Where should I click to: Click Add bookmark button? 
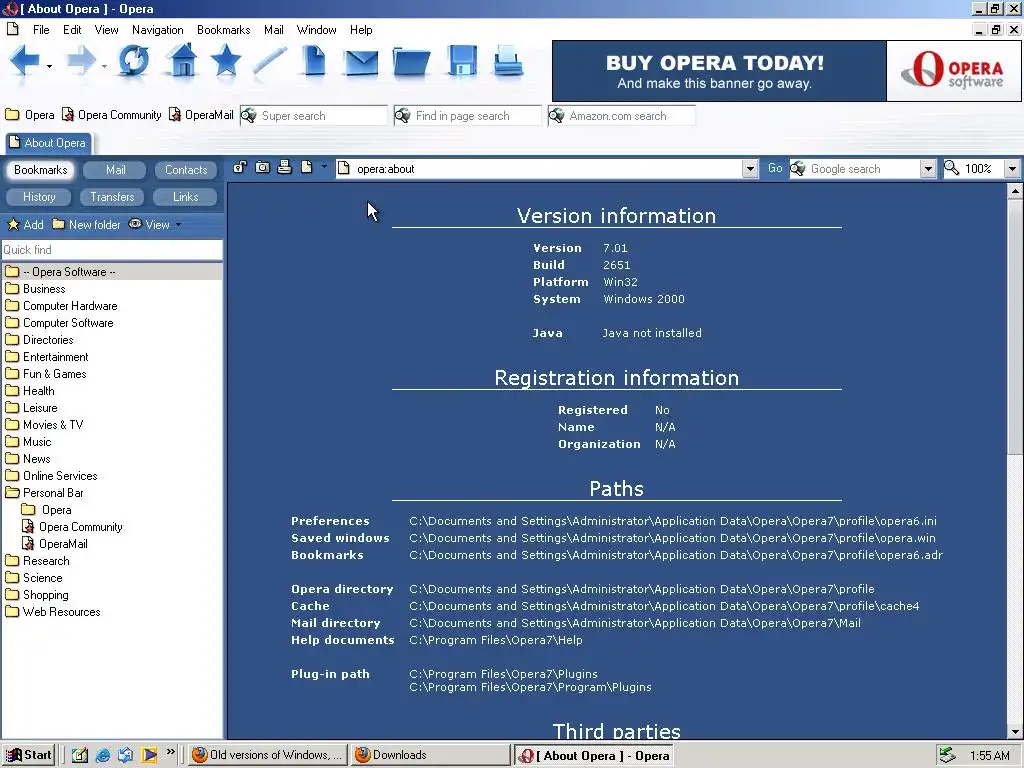click(25, 224)
